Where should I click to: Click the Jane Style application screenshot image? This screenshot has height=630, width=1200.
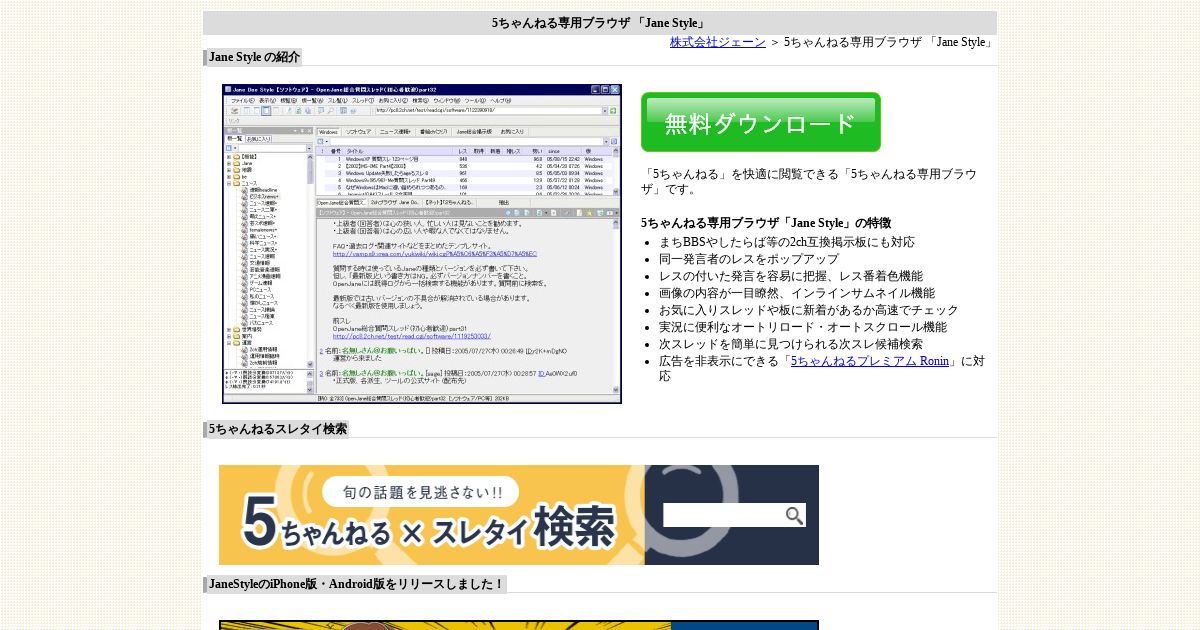(x=422, y=244)
